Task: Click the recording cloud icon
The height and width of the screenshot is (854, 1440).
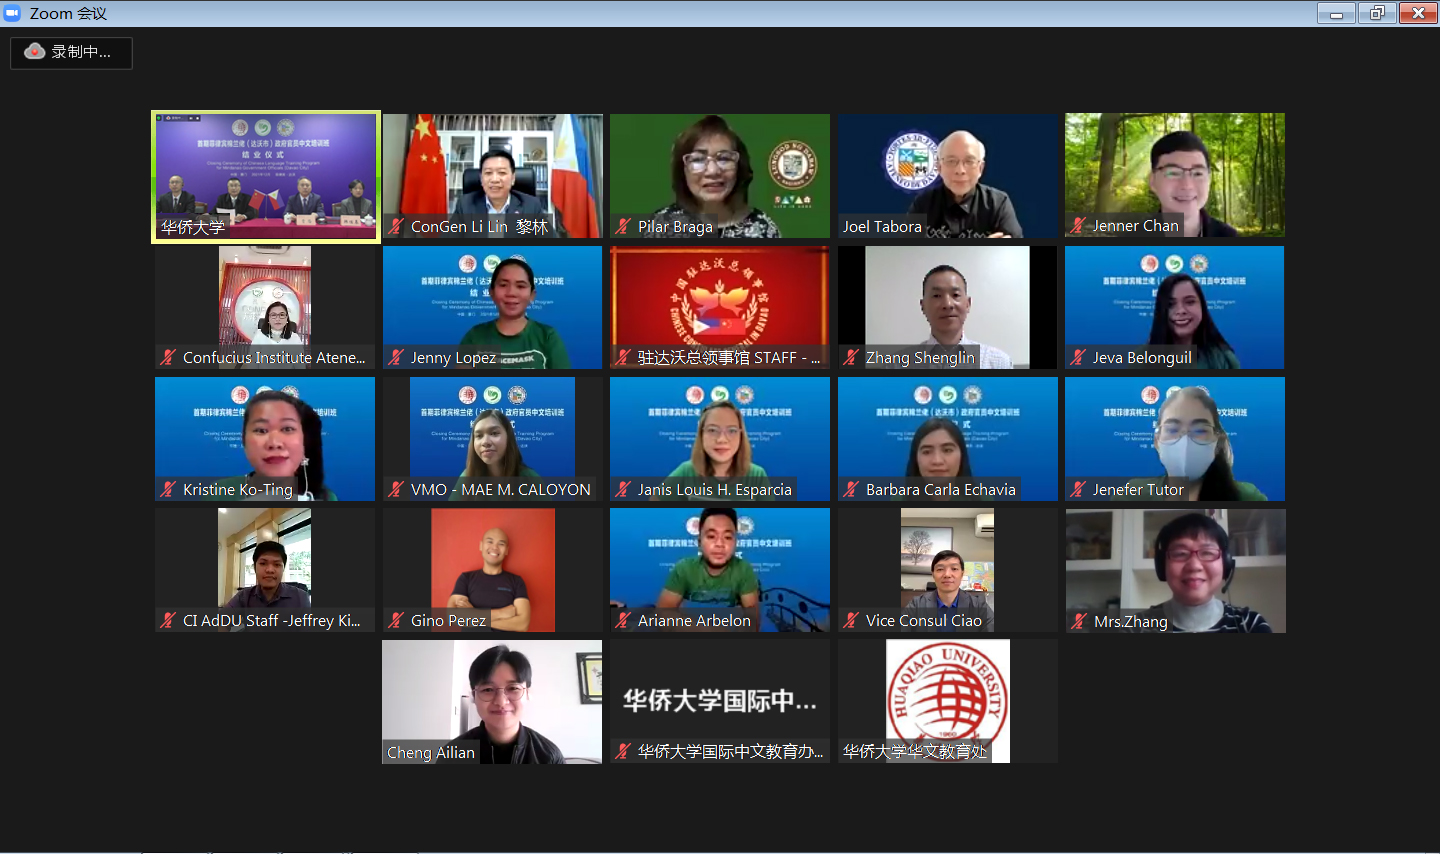Action: click(35, 52)
